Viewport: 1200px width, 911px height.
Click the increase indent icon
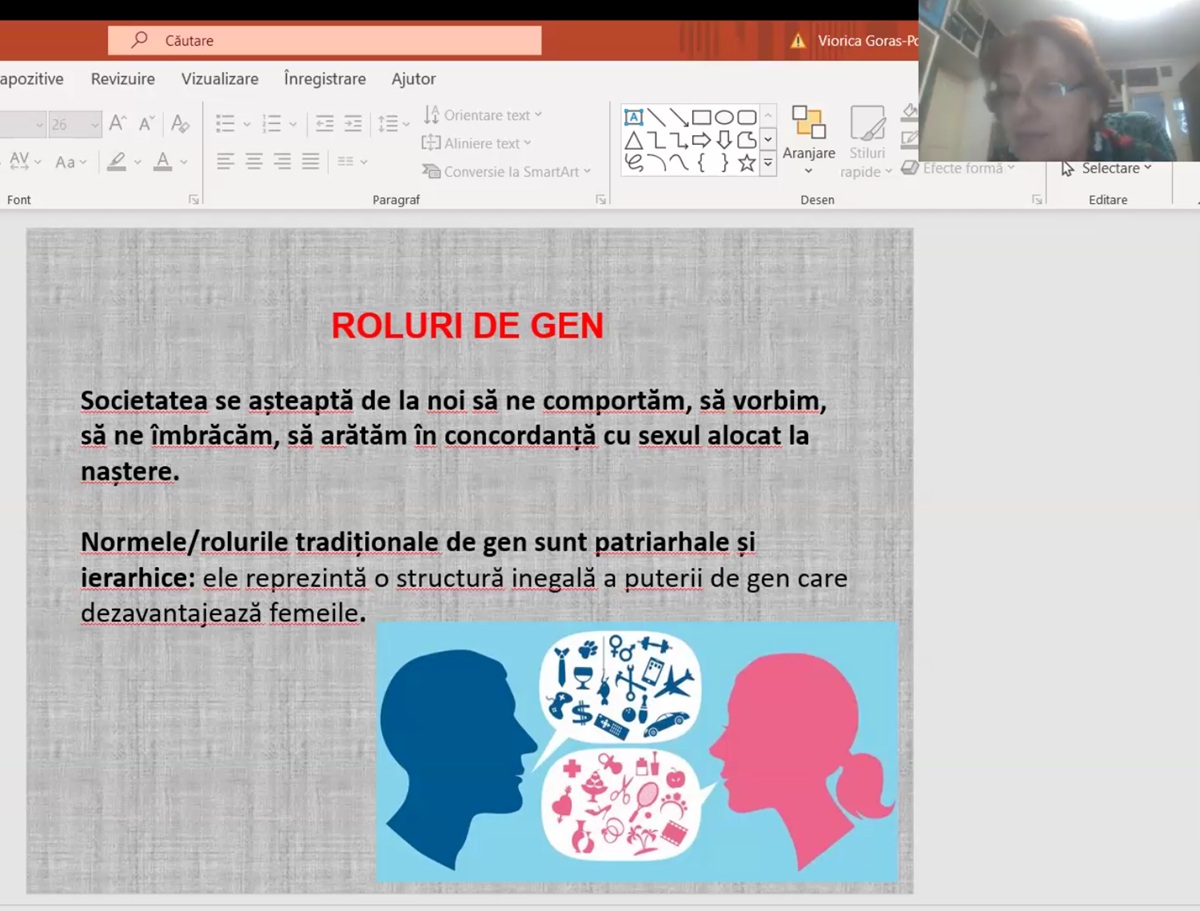(x=352, y=124)
